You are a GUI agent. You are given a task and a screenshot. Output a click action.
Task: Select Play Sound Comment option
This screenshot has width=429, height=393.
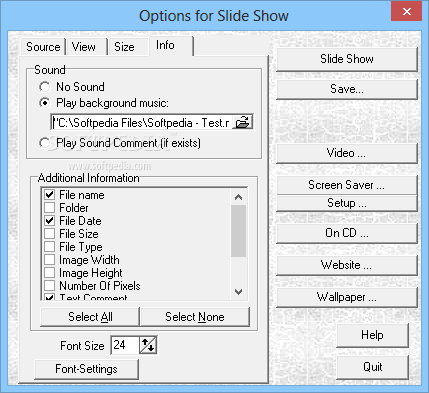tap(45, 143)
